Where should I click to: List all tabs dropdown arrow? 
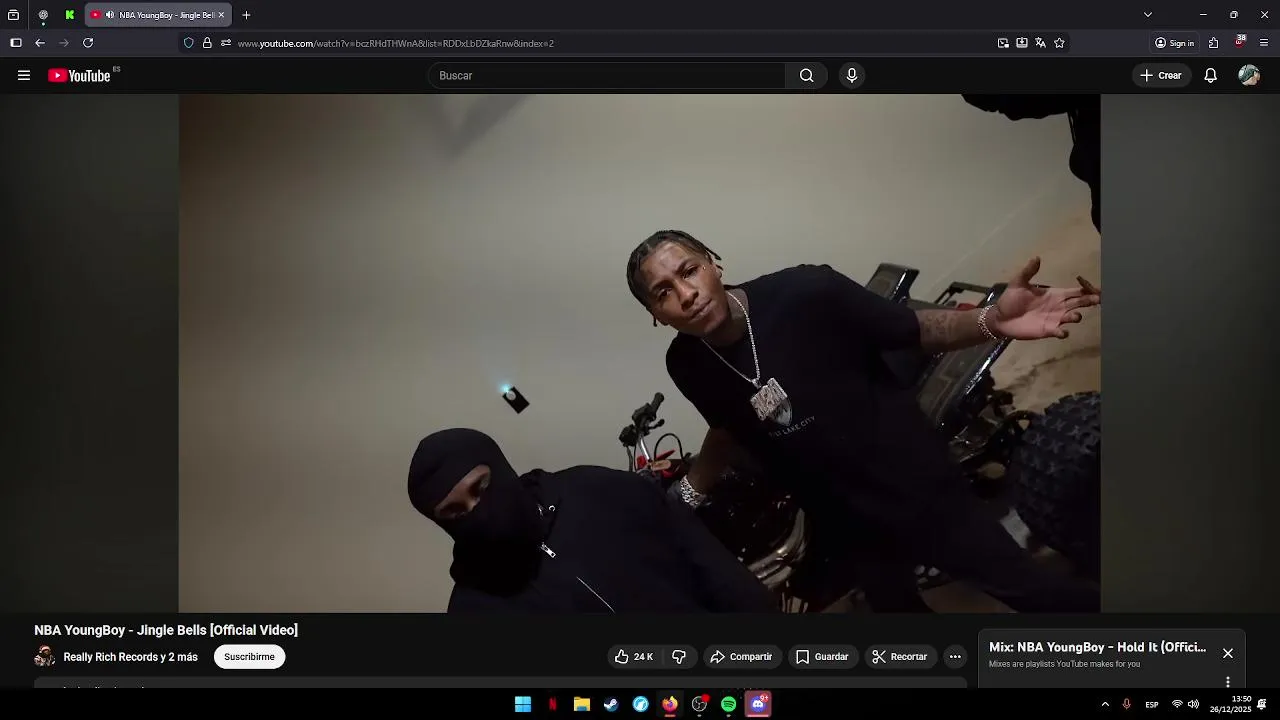pyautogui.click(x=1148, y=15)
